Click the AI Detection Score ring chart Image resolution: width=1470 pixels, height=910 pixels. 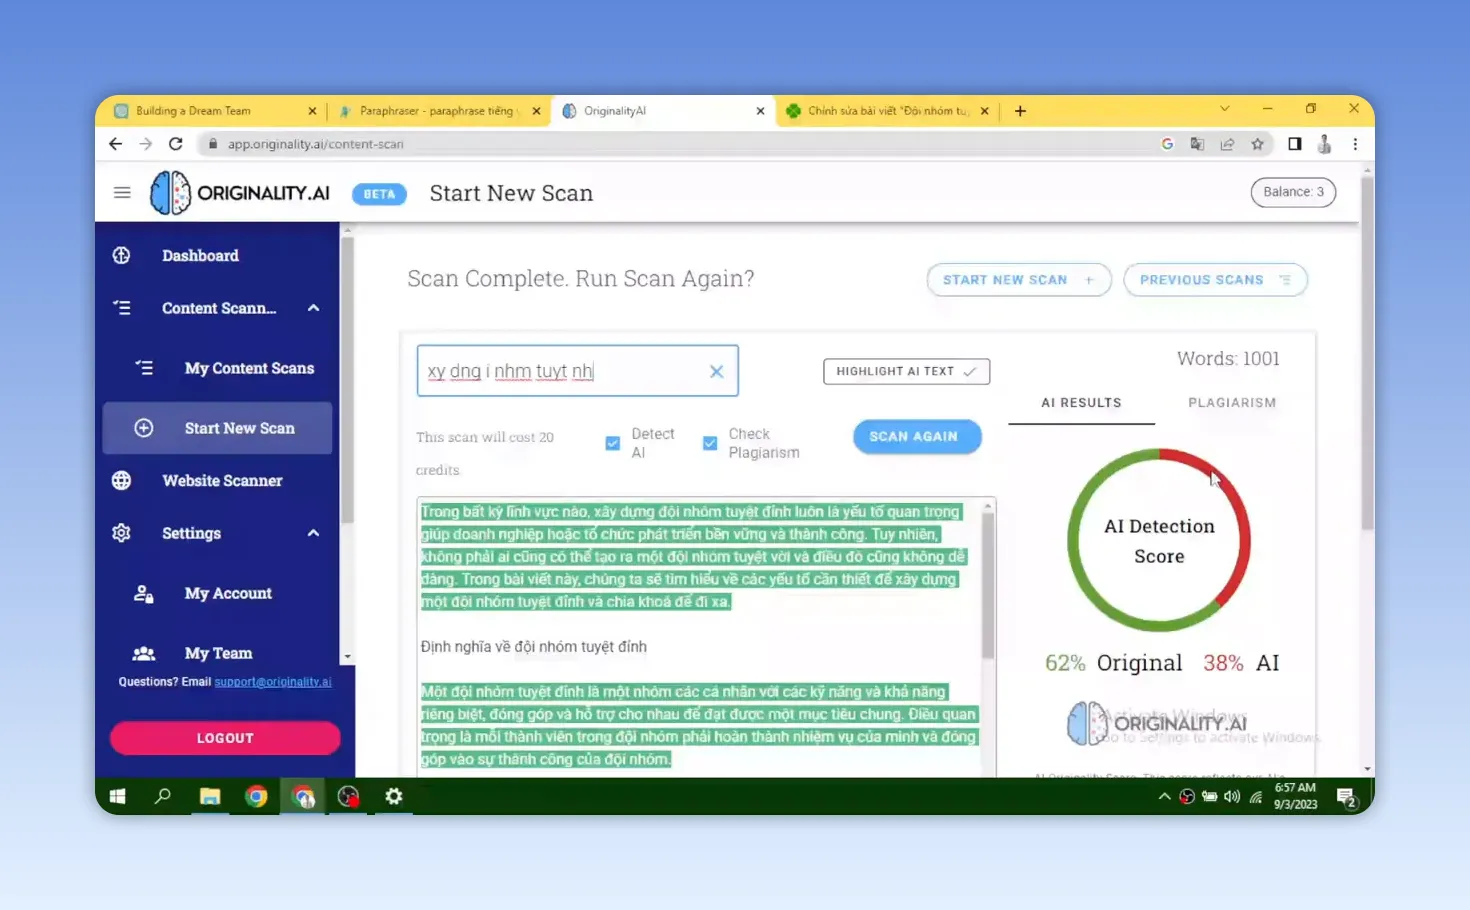pyautogui.click(x=1159, y=540)
